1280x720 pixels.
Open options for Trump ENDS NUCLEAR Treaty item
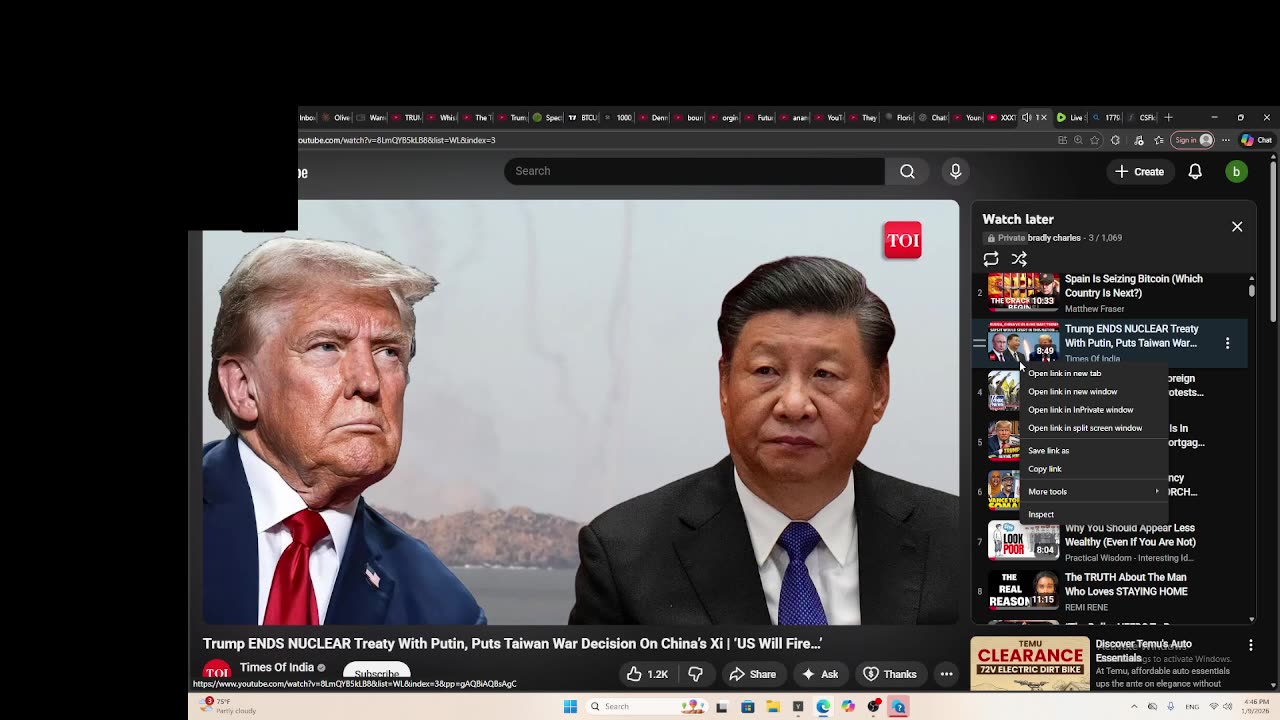click(x=1228, y=343)
